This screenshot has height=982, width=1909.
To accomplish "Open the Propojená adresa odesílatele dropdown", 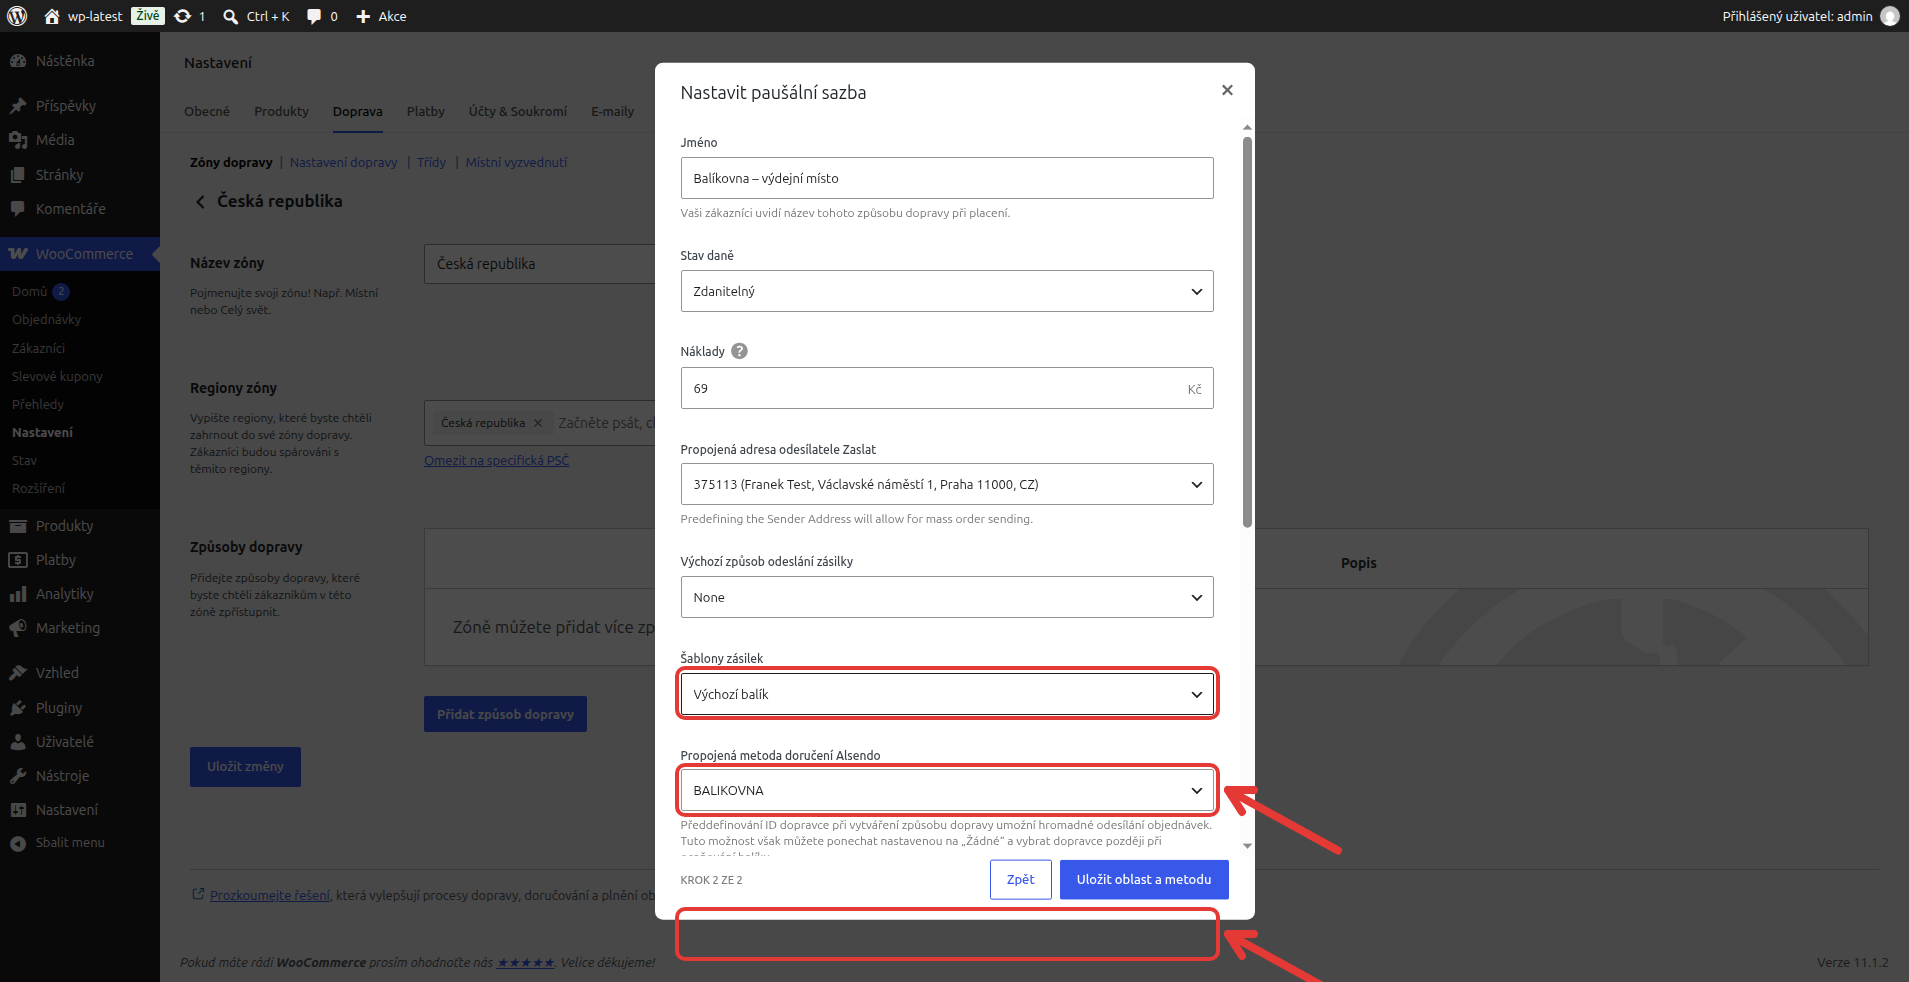I will (947, 484).
